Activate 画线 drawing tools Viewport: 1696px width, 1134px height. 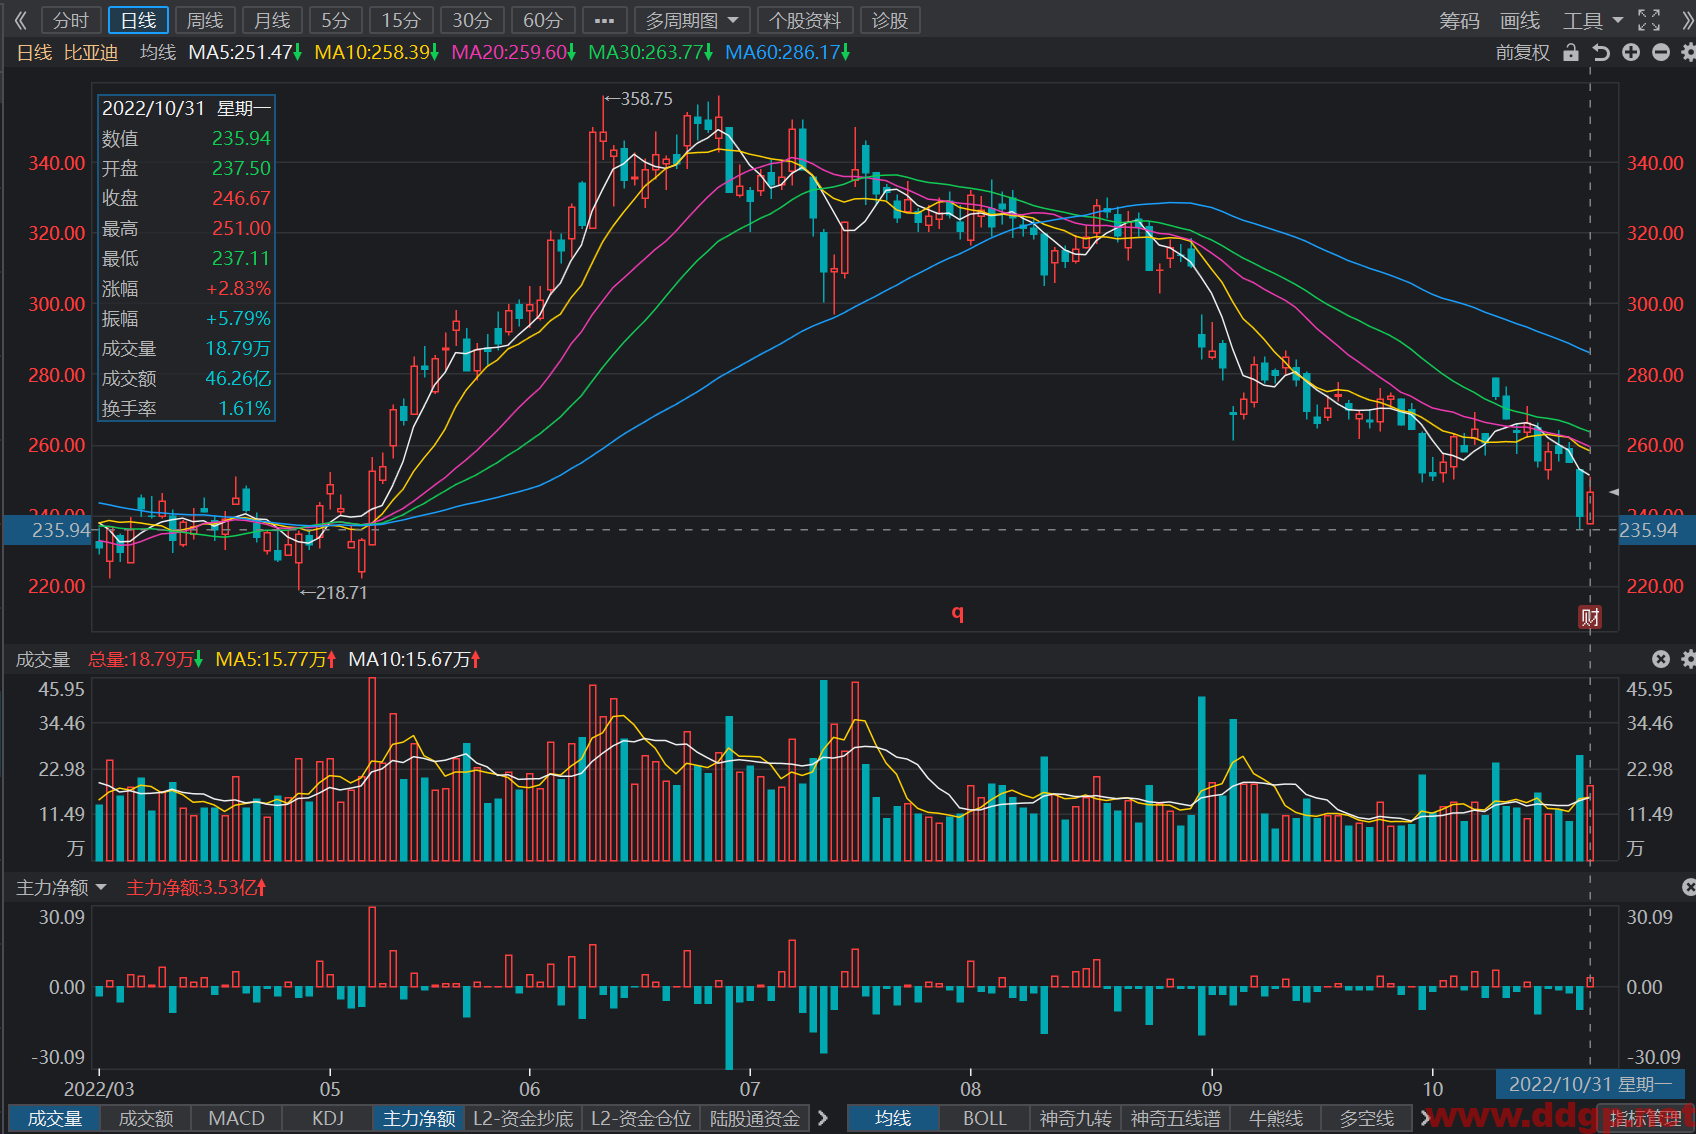[1520, 20]
